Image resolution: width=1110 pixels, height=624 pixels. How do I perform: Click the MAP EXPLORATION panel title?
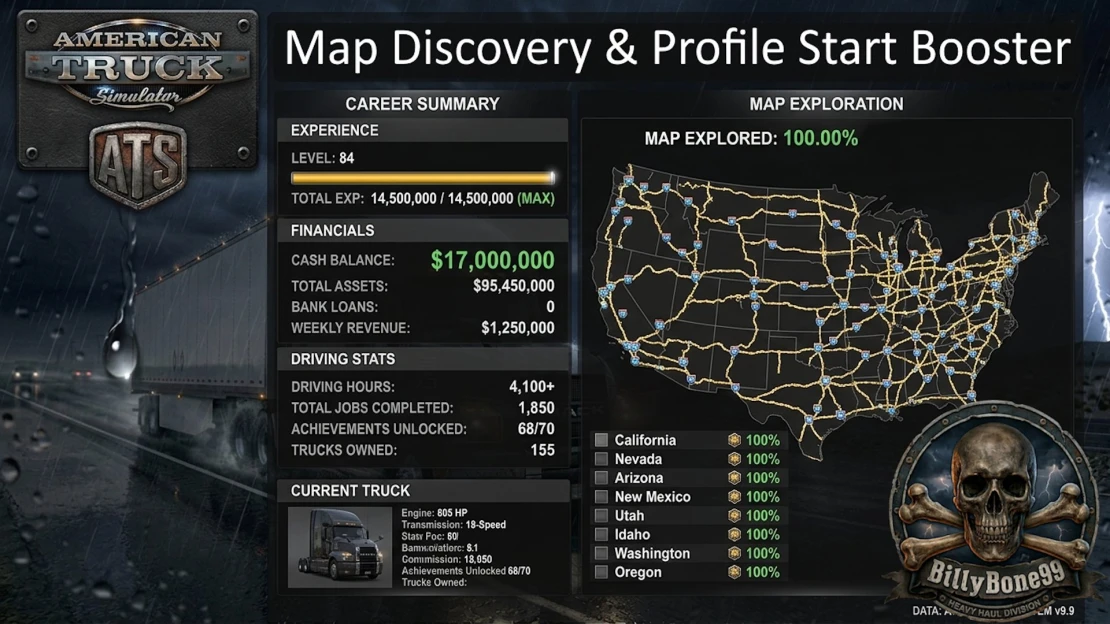(826, 104)
